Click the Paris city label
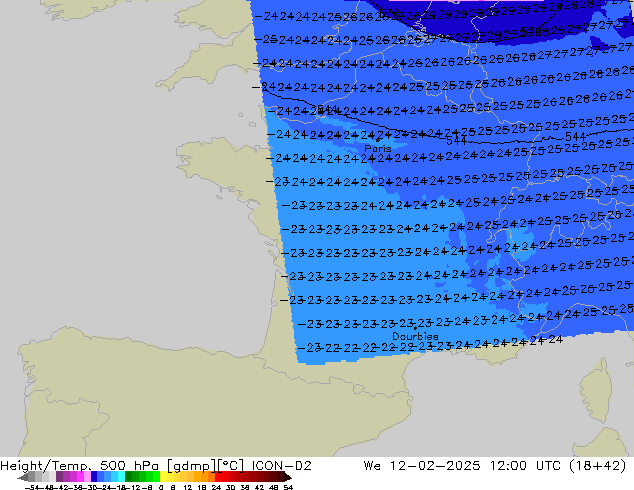The image size is (634, 490). pos(378,149)
